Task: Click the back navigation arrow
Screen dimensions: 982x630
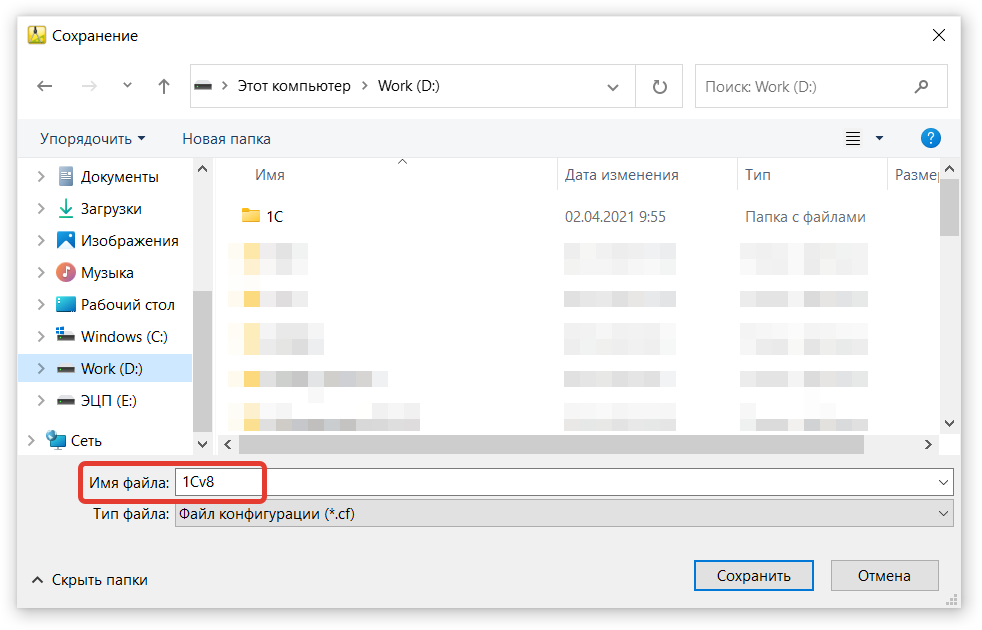Action: (x=44, y=87)
